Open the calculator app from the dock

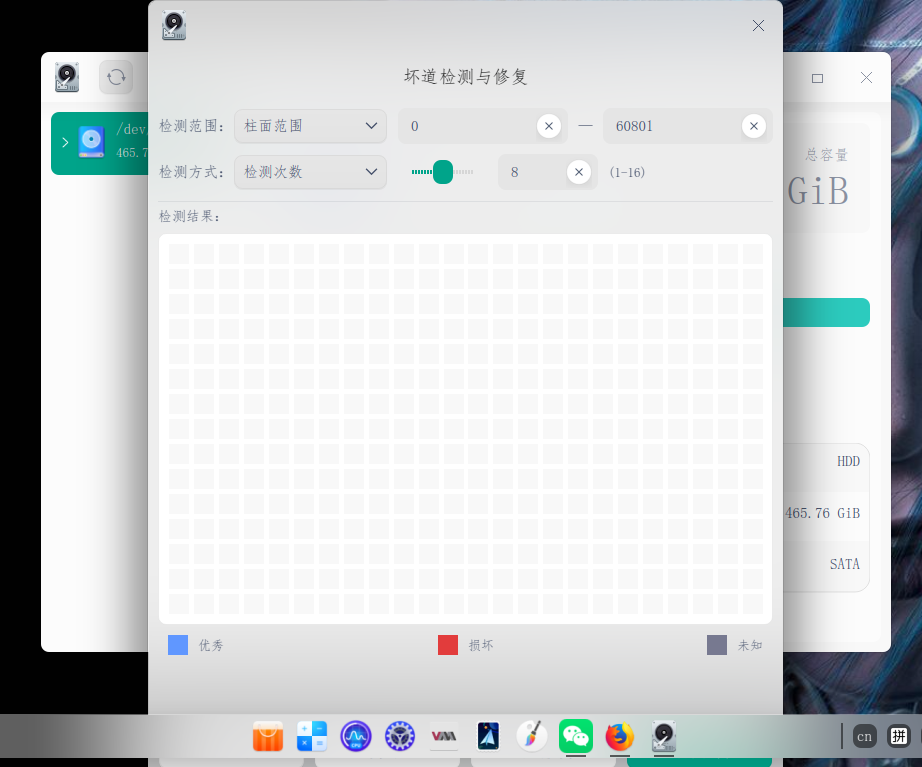pyautogui.click(x=312, y=736)
